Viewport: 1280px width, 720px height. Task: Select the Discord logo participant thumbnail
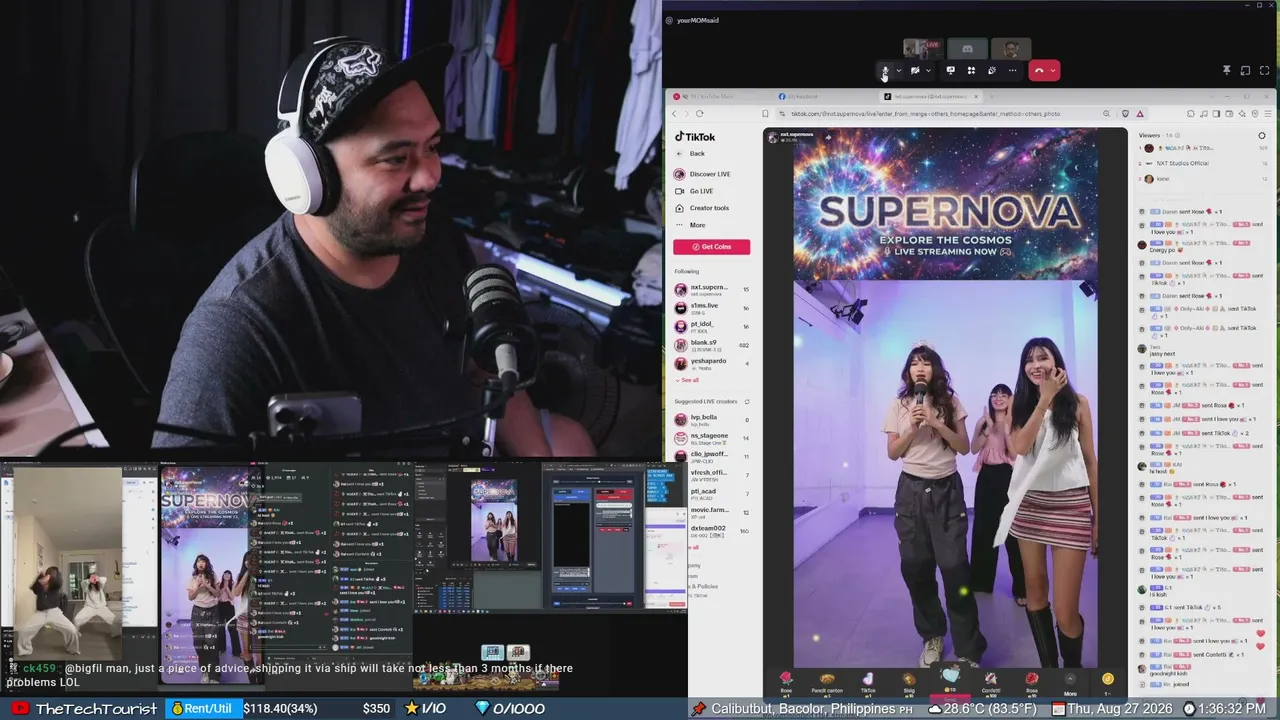pos(967,48)
